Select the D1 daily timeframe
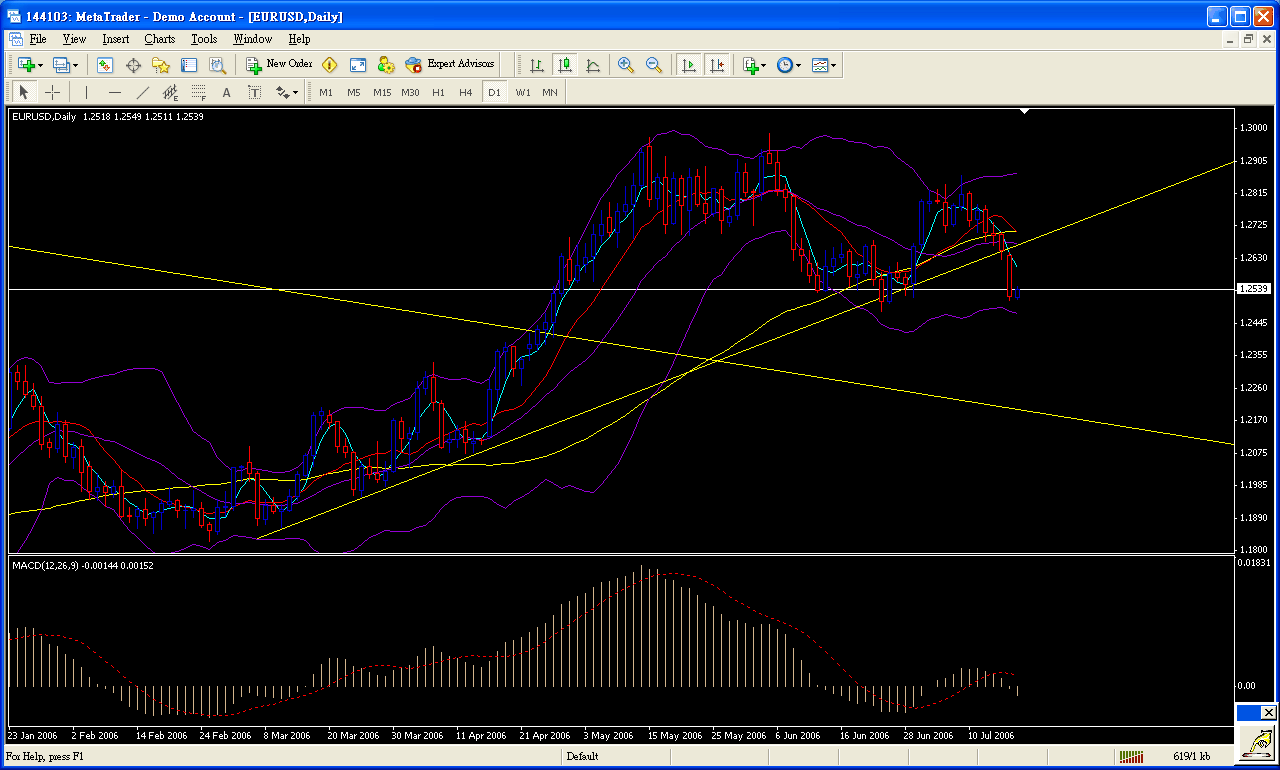The height and width of the screenshot is (770, 1280). tap(494, 93)
